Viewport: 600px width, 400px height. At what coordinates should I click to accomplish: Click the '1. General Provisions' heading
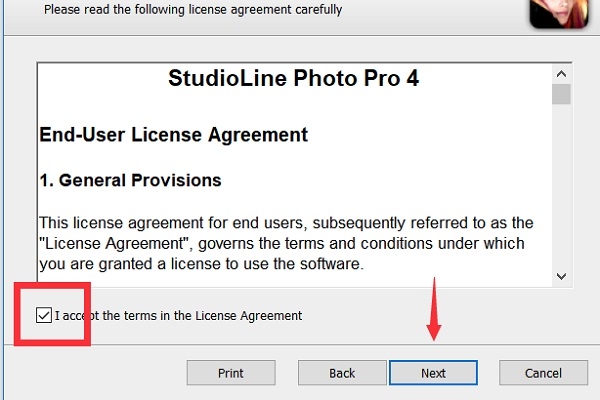(x=129, y=181)
